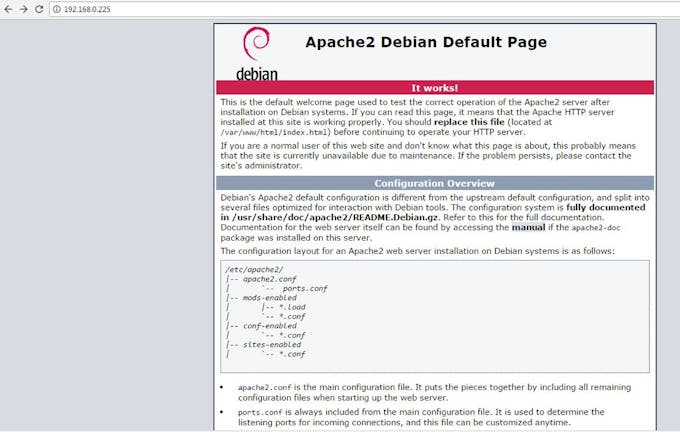Click the Debian swirl logo
Image resolution: width=680 pixels, height=432 pixels.
coord(256,43)
